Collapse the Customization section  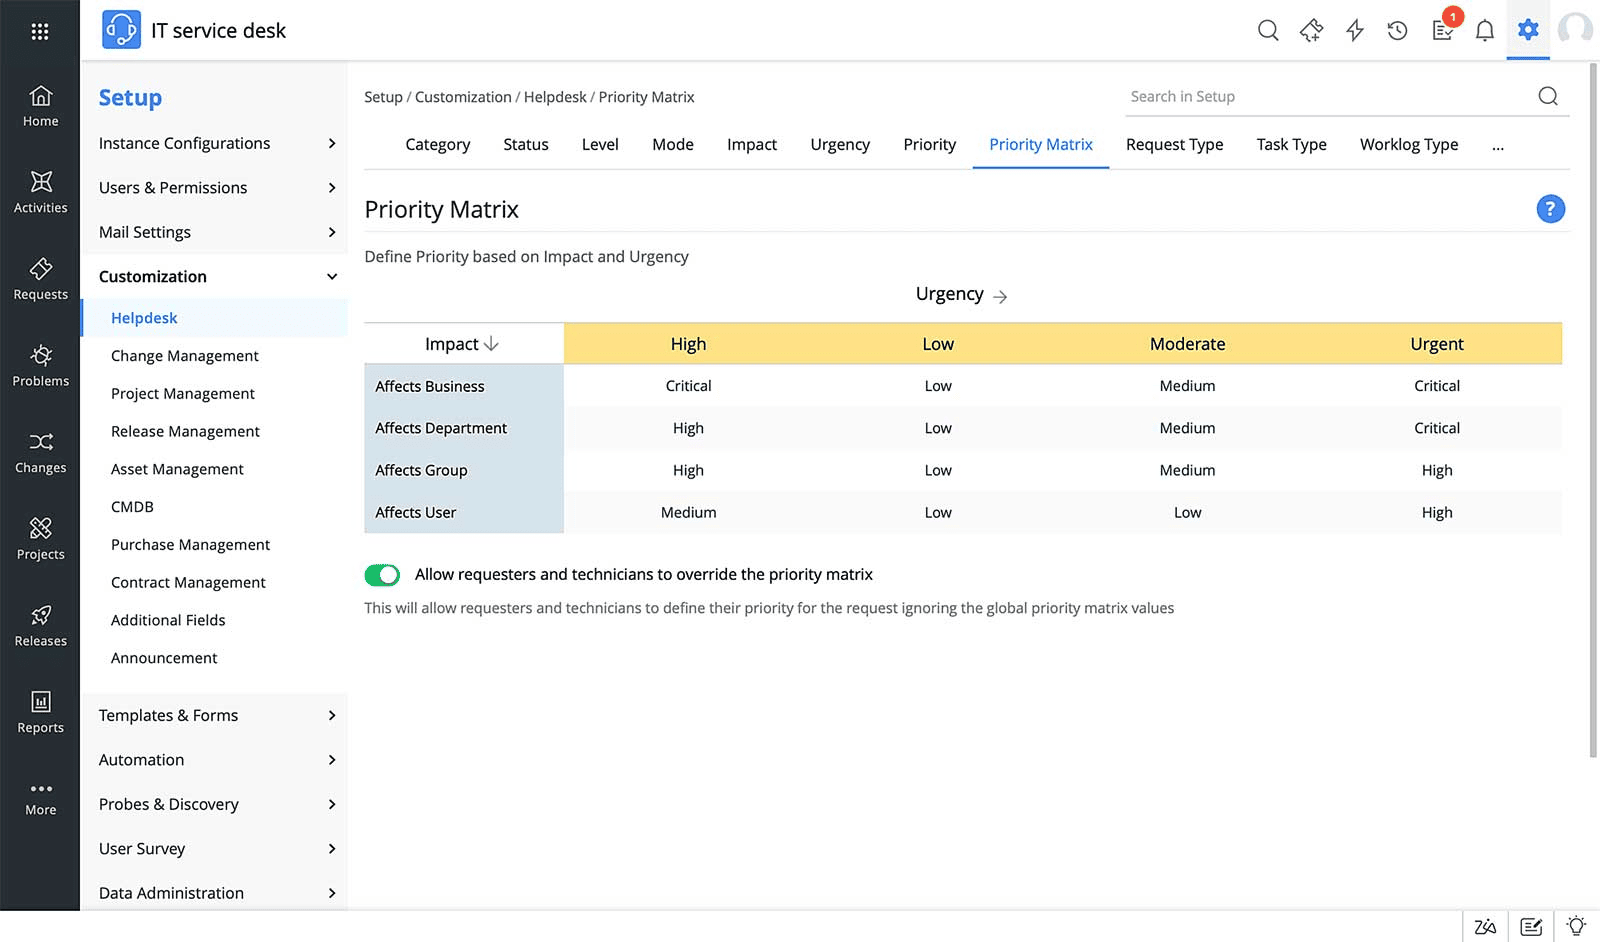(x=215, y=276)
